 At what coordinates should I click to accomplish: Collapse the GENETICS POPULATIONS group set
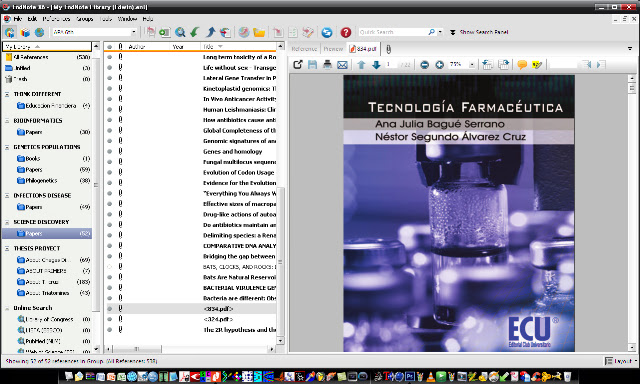(7, 147)
